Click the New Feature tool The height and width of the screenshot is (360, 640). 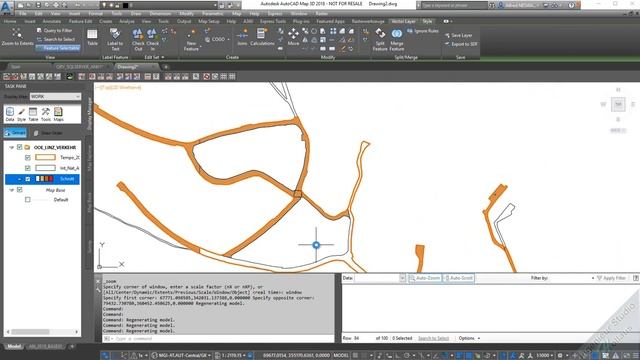pyautogui.click(x=191, y=40)
